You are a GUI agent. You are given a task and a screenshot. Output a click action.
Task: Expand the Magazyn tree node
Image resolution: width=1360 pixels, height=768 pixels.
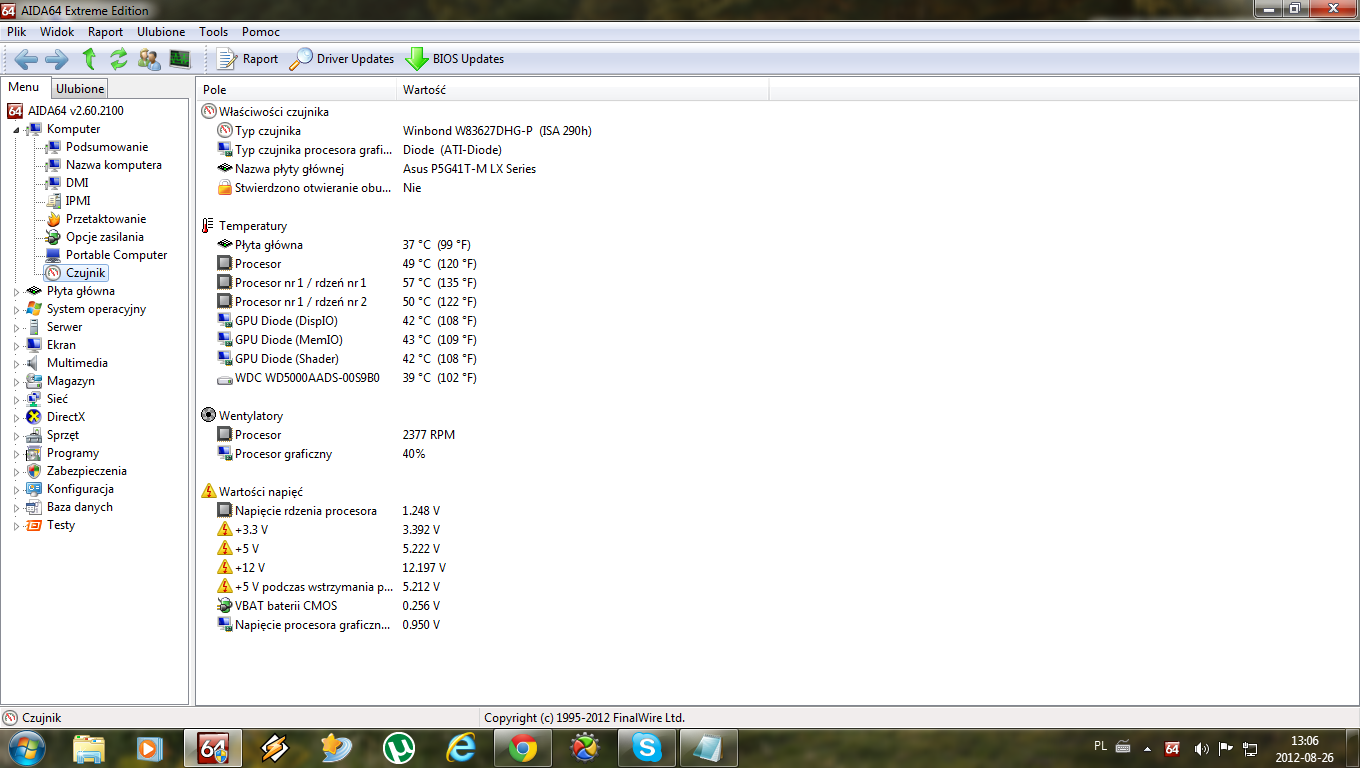16,381
